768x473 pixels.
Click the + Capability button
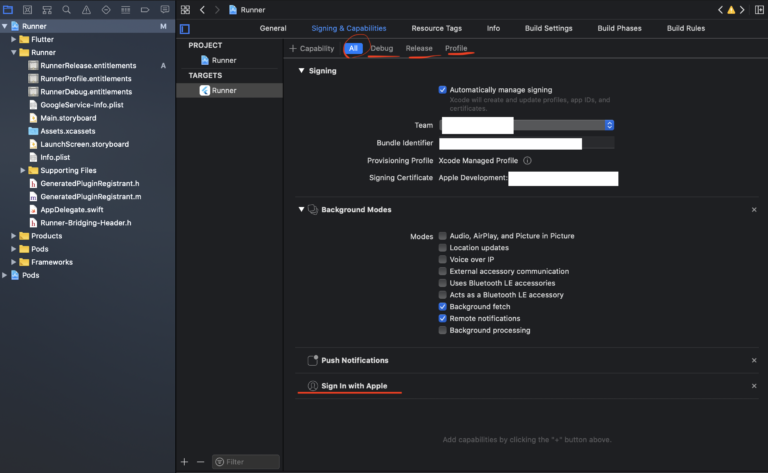pos(312,48)
